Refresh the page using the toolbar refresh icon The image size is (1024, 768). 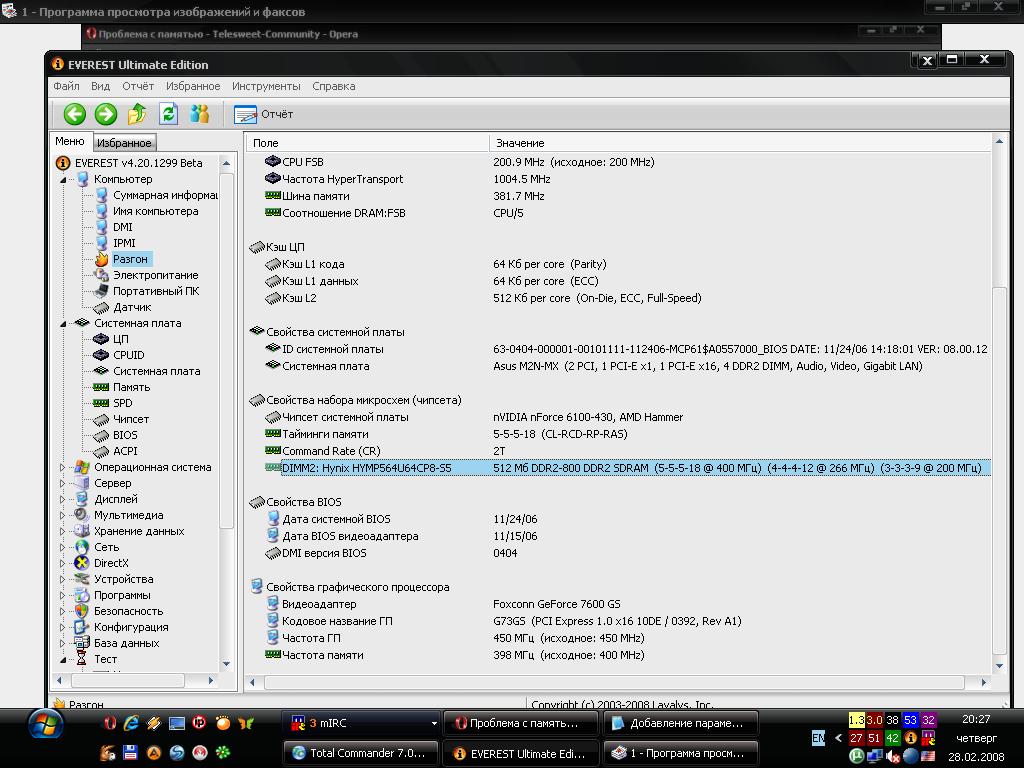168,114
